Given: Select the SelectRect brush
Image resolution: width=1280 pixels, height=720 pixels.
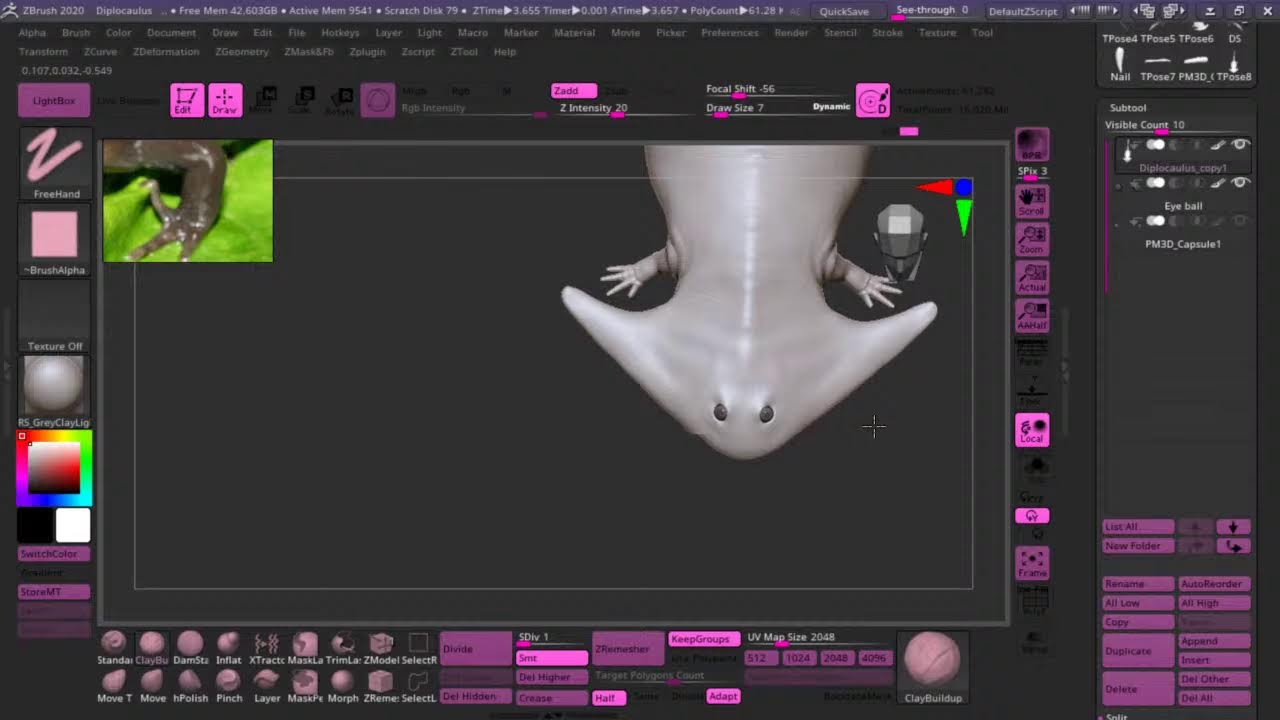Looking at the screenshot, I should (418, 648).
